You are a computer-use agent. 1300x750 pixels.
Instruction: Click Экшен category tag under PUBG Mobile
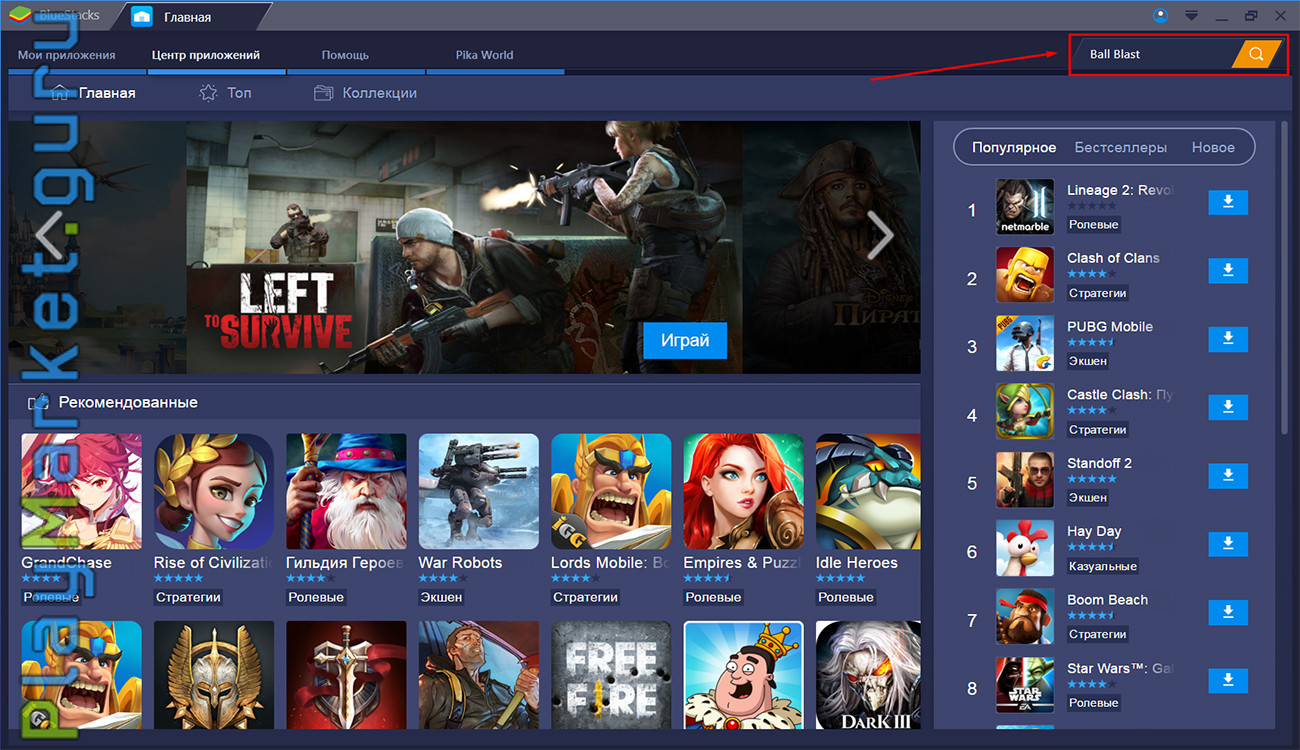1088,361
